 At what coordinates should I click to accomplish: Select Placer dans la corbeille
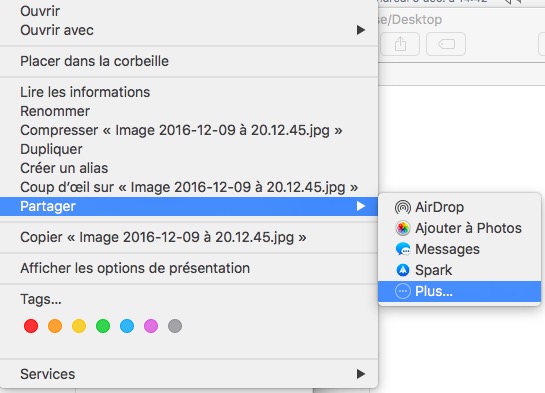pos(189,61)
